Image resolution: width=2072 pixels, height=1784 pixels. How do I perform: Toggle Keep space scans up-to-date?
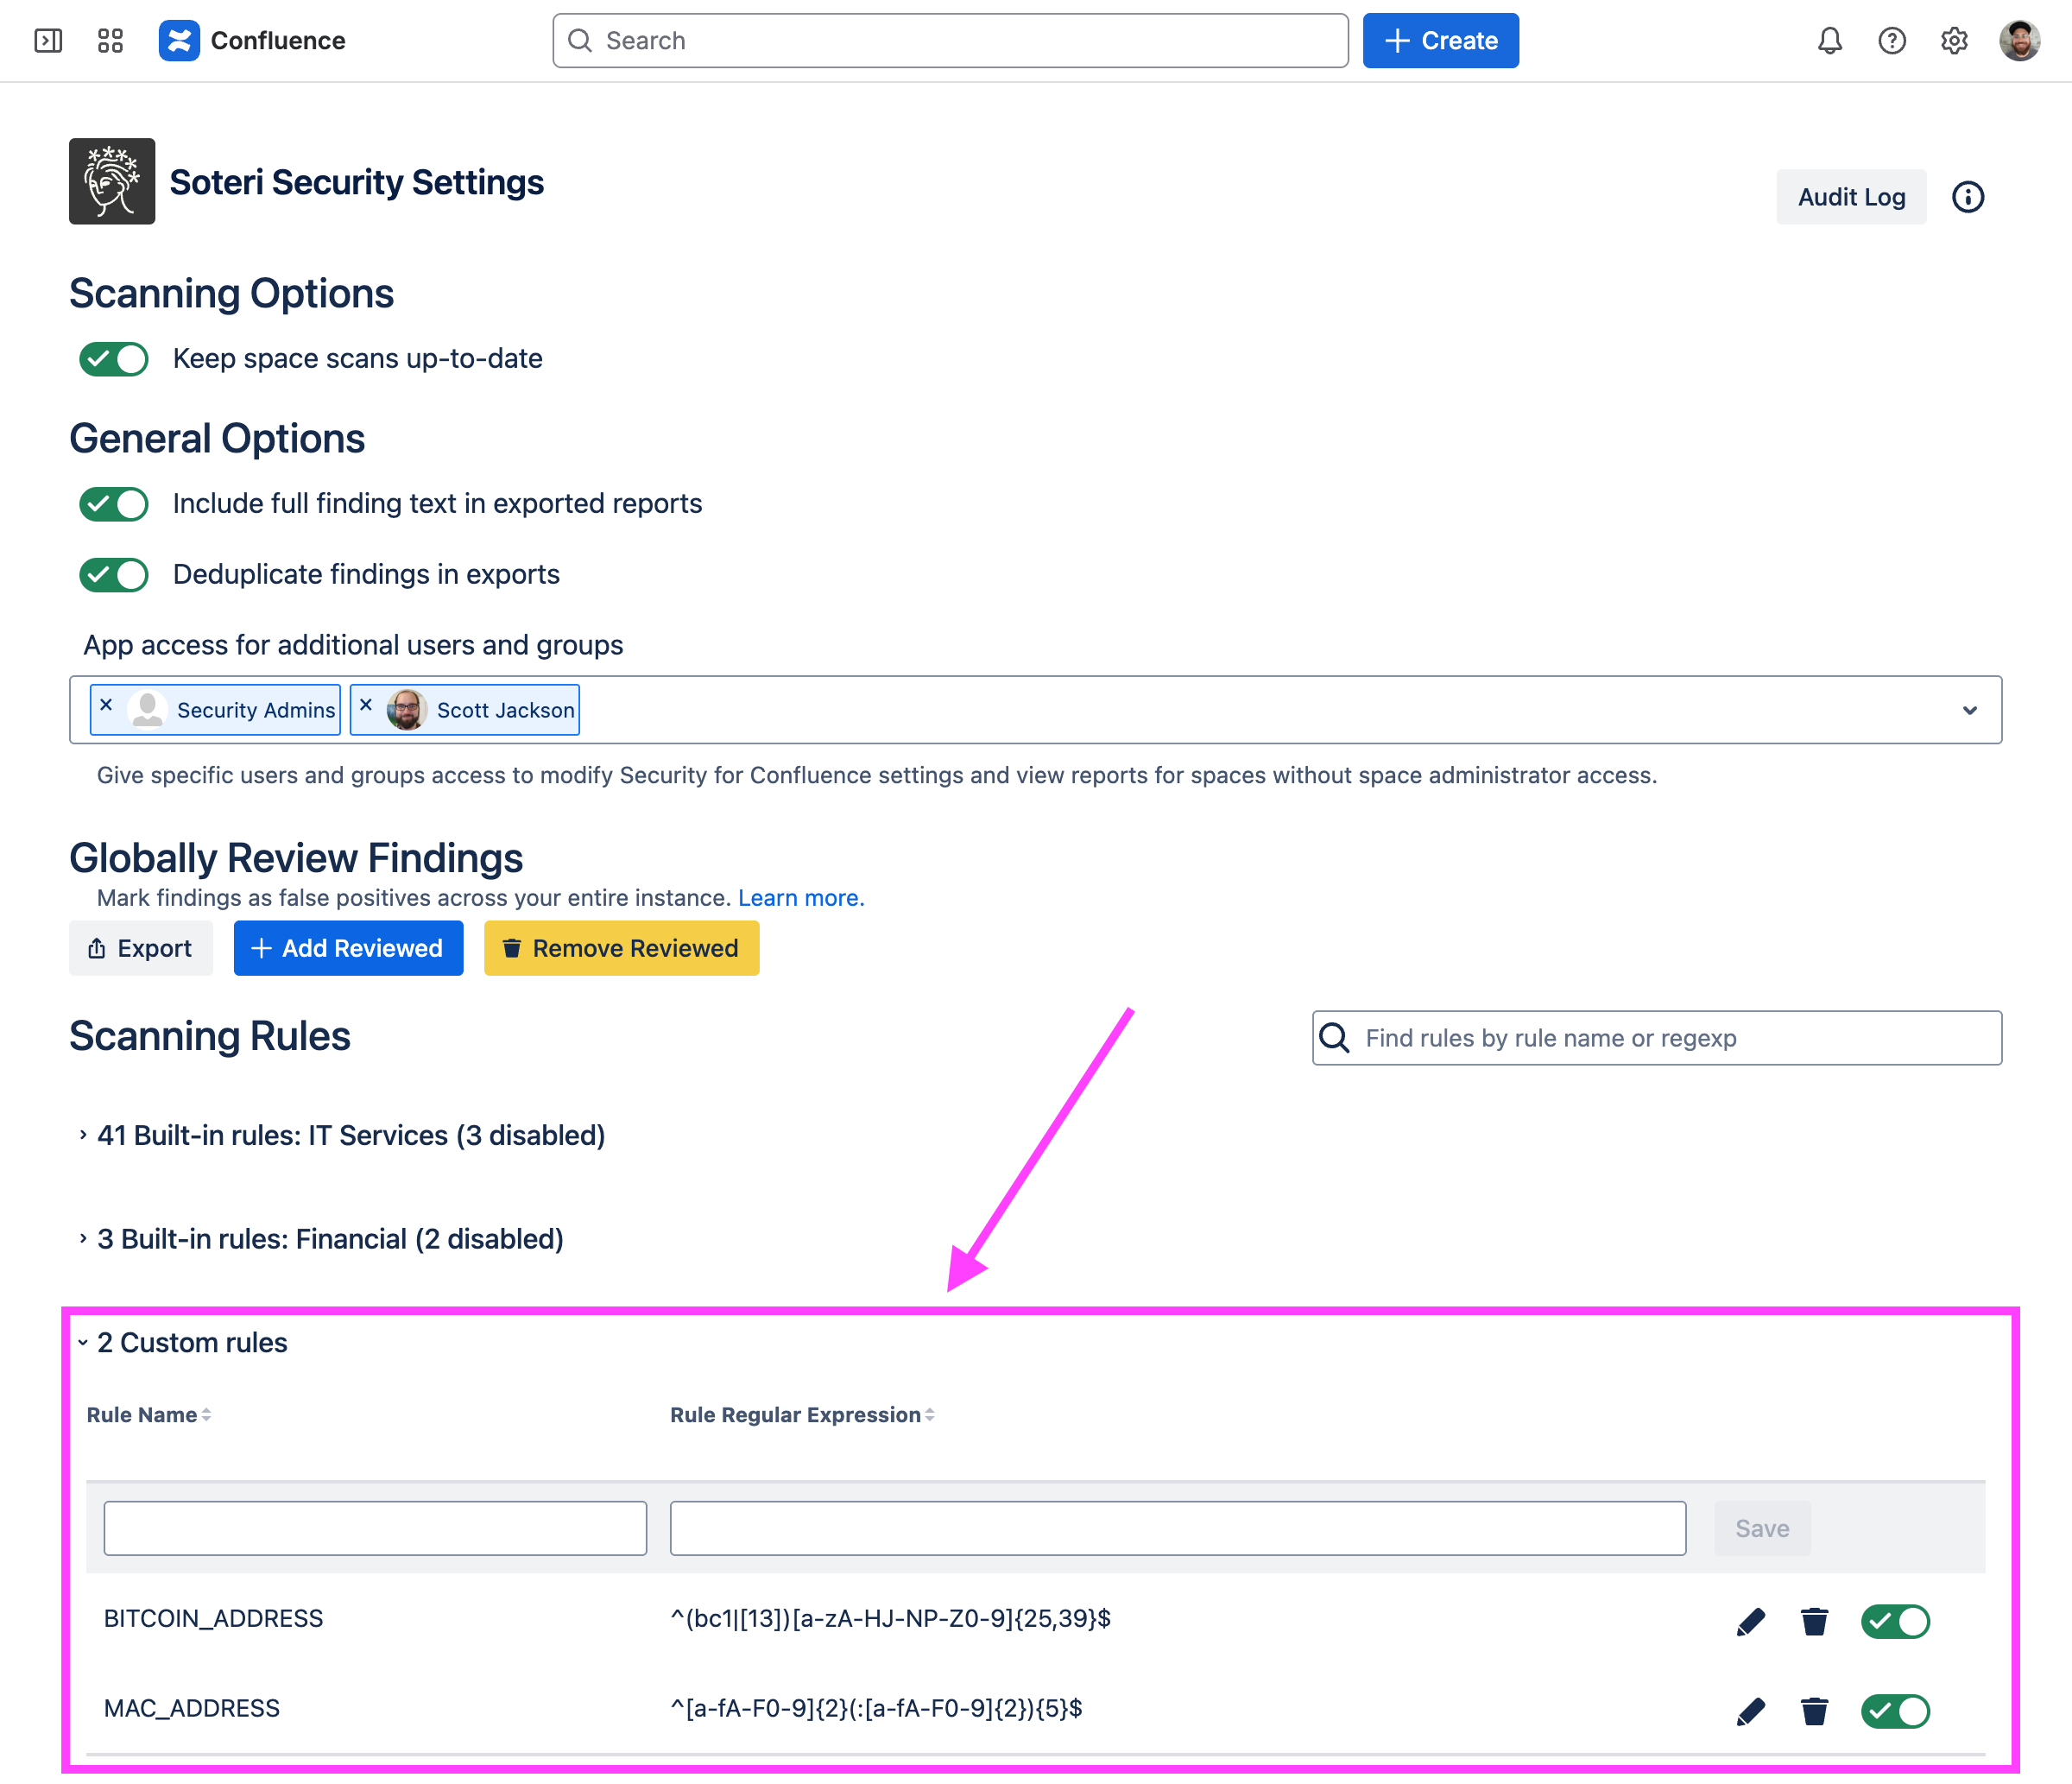(x=114, y=359)
